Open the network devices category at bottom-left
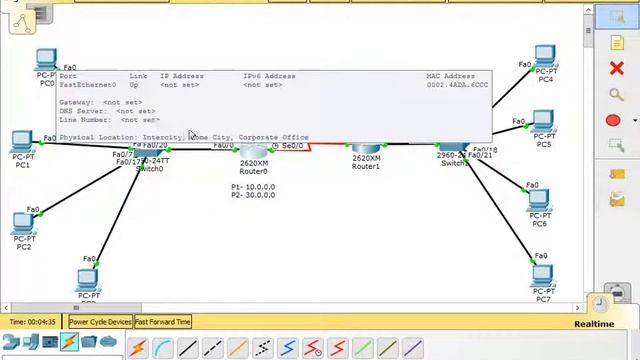 11,342
